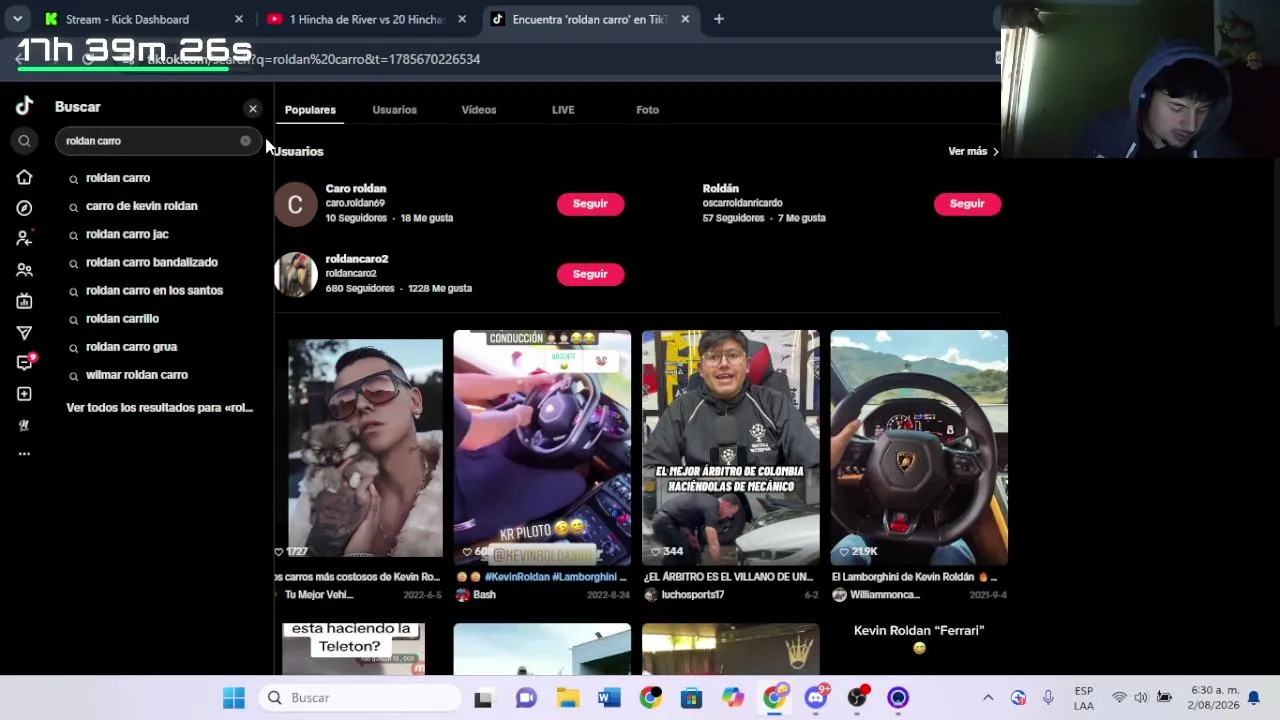Select suggestion 'roldan carrillo'
Image resolution: width=1280 pixels, height=720 pixels.
(x=122, y=318)
